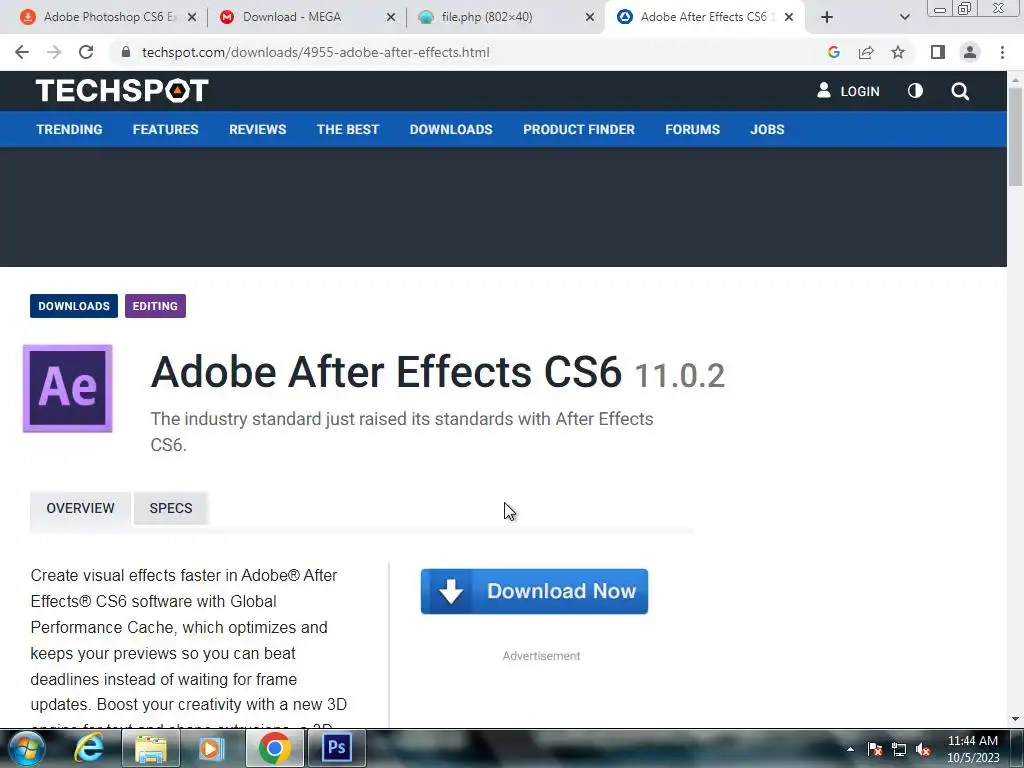Switch to Download - MEGA tab
The image size is (1024, 768).
[307, 17]
